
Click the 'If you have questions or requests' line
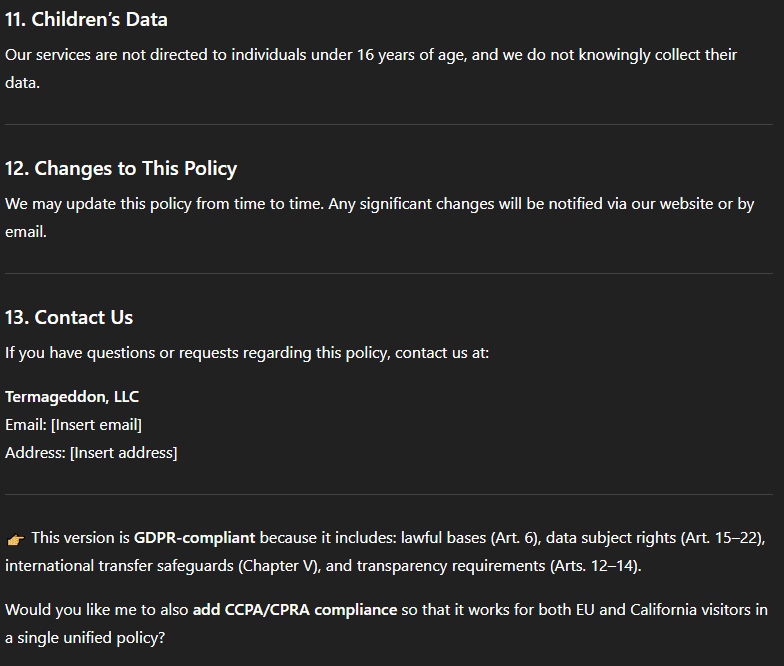point(247,353)
